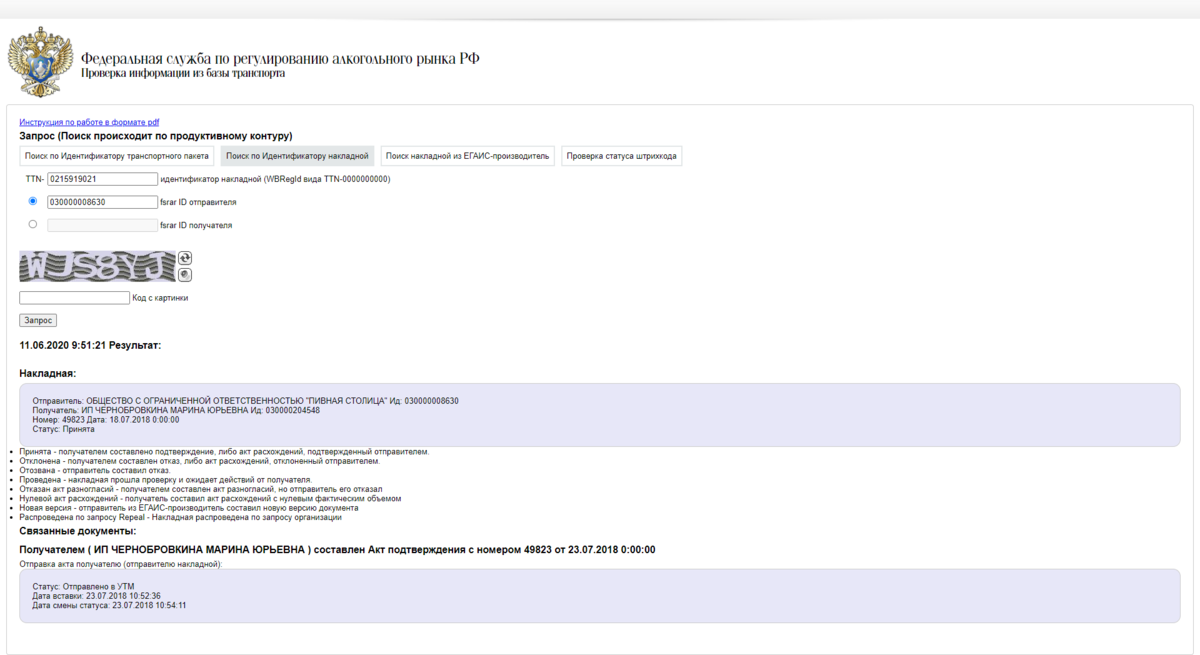Click the captcha audio playback icon

pos(185,274)
